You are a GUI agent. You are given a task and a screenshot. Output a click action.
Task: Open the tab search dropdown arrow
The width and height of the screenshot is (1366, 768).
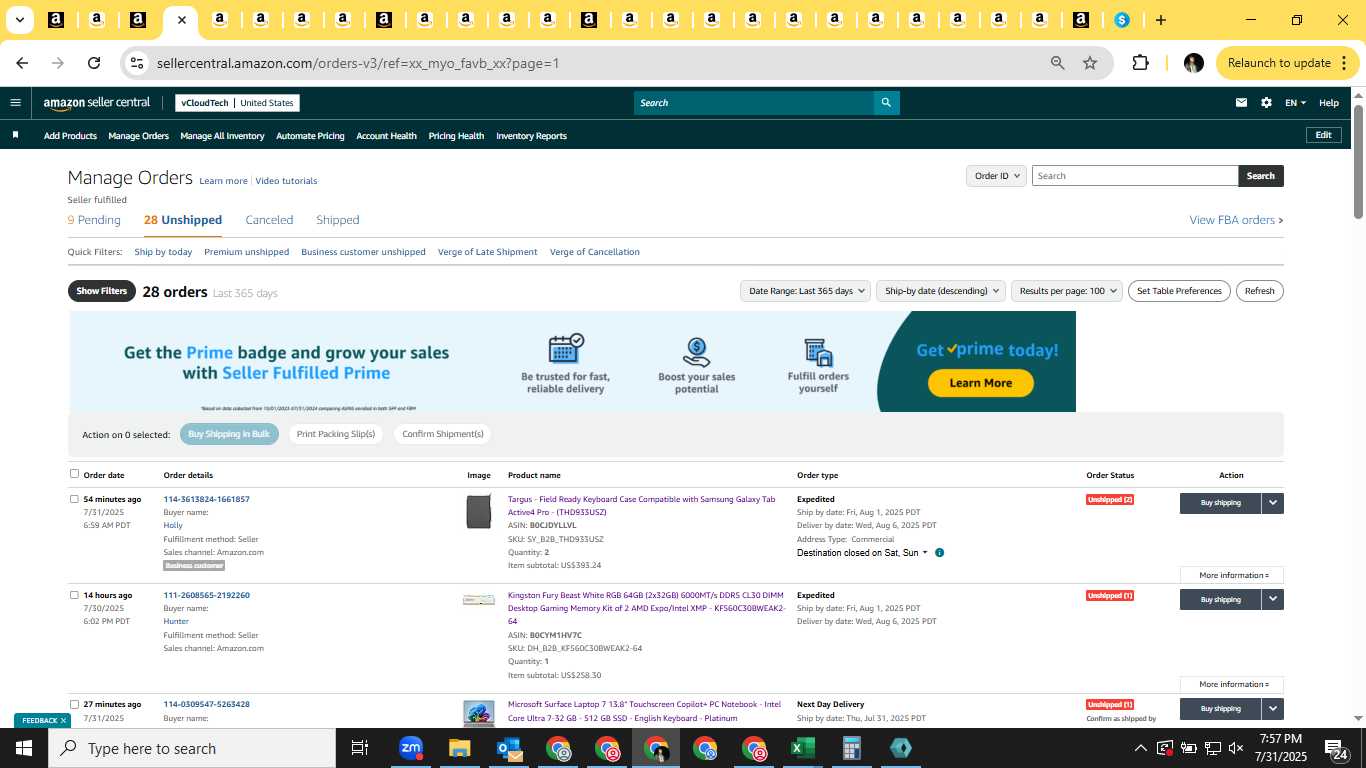[19, 20]
